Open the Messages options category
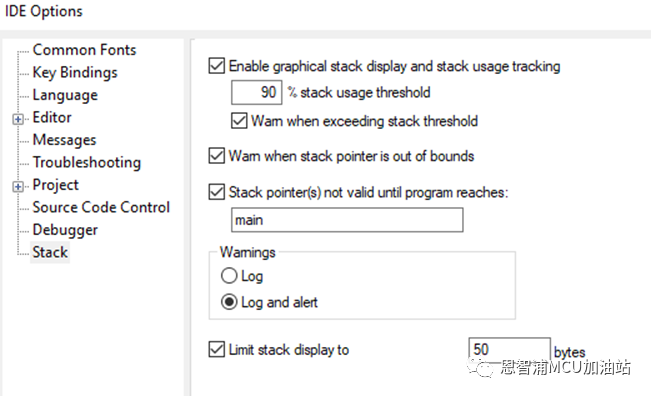 (64, 140)
